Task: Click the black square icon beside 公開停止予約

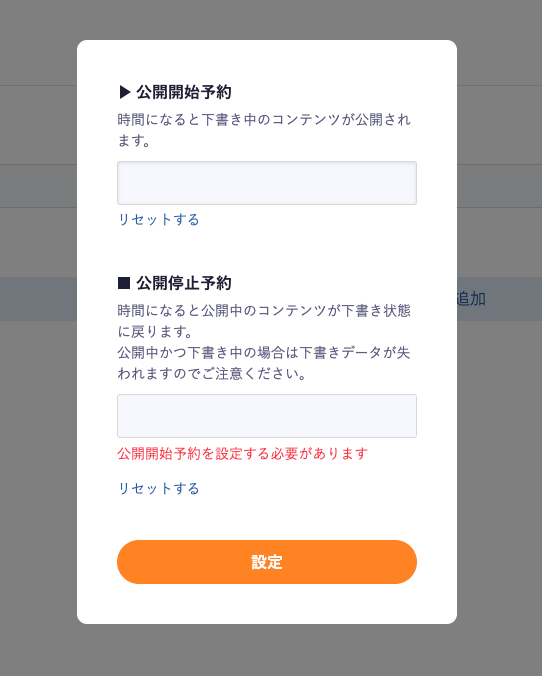Action: pyautogui.click(x=124, y=283)
